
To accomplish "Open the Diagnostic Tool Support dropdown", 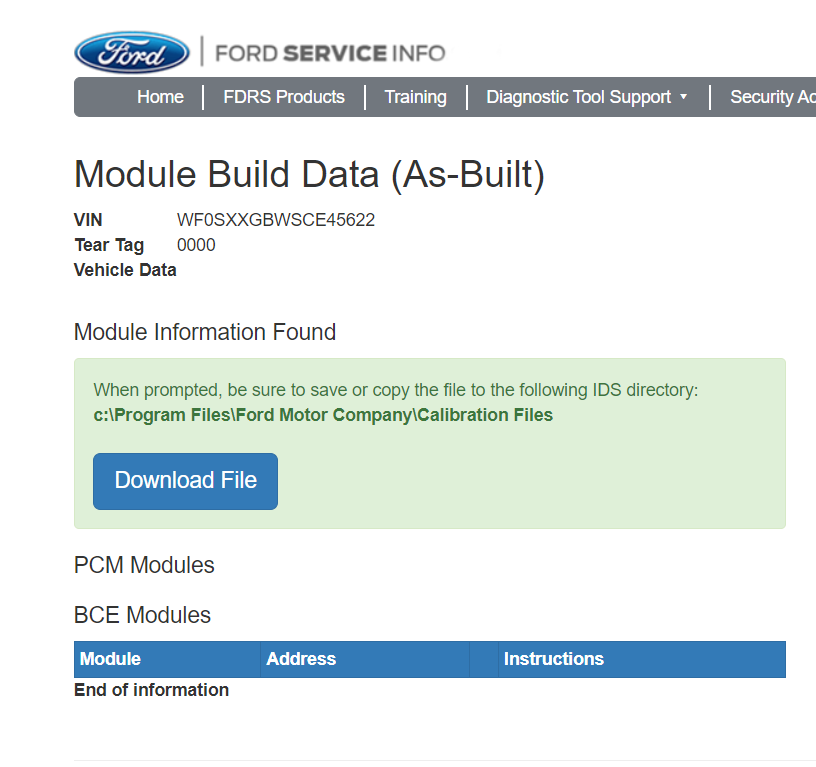I will pyautogui.click(x=578, y=97).
